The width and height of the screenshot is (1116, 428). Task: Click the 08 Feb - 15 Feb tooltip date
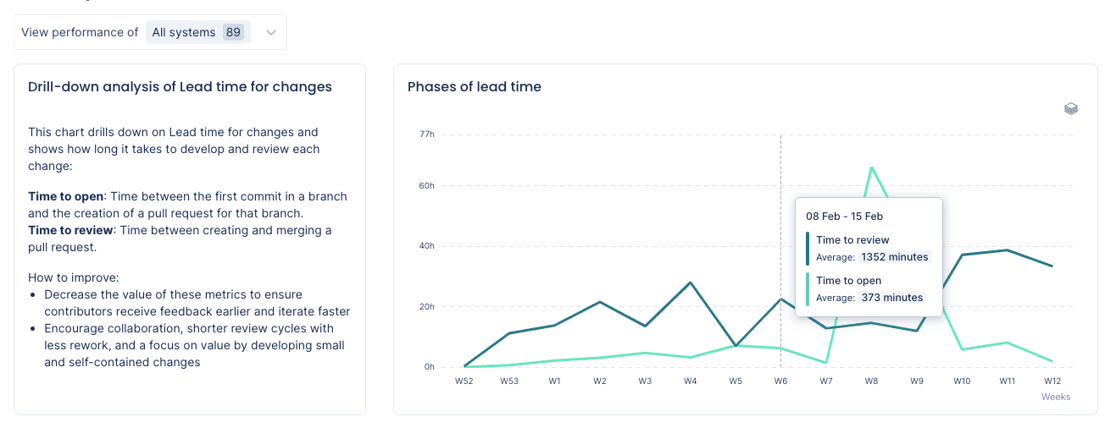pos(843,216)
